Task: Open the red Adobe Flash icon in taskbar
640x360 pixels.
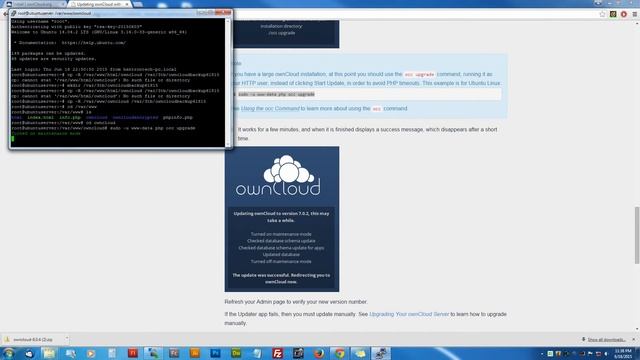Action: (x=133, y=353)
